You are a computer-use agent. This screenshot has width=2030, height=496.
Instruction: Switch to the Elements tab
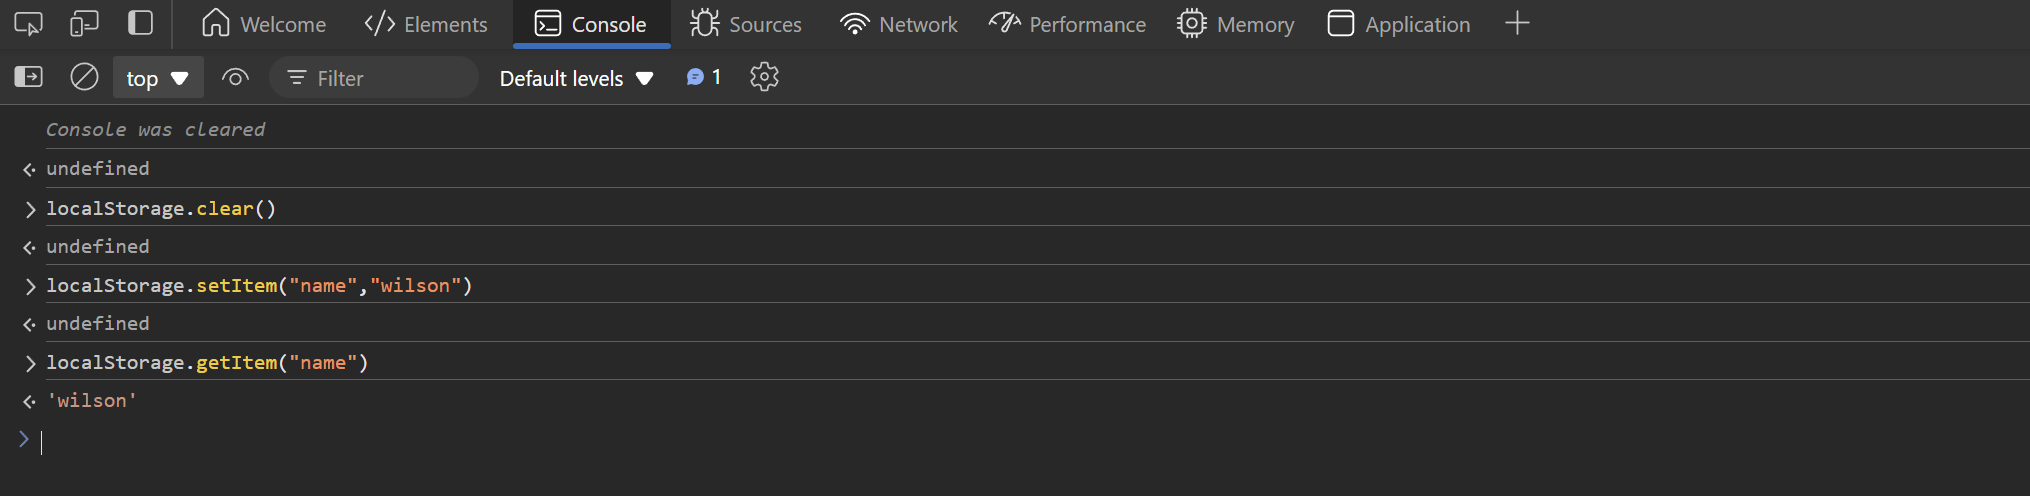(426, 24)
